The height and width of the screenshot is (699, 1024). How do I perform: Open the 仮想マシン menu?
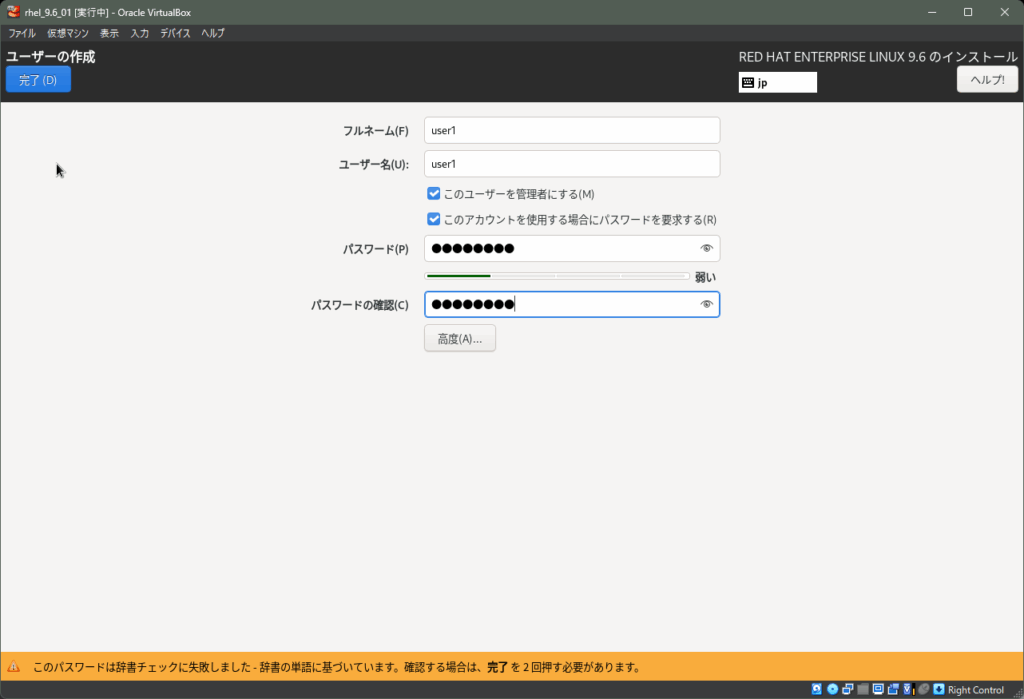pyautogui.click(x=67, y=33)
